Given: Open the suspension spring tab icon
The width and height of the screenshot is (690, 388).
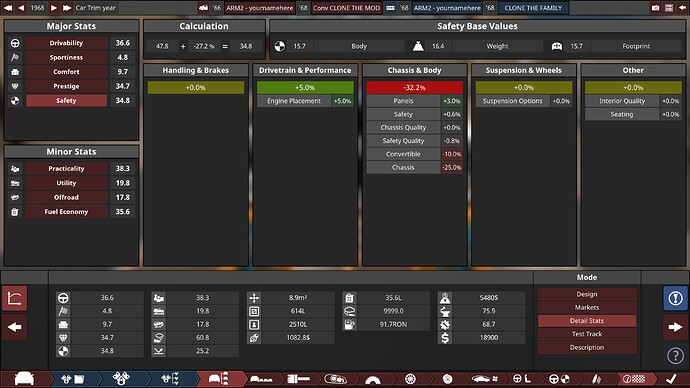Looking at the screenshot, I should coord(596,379).
